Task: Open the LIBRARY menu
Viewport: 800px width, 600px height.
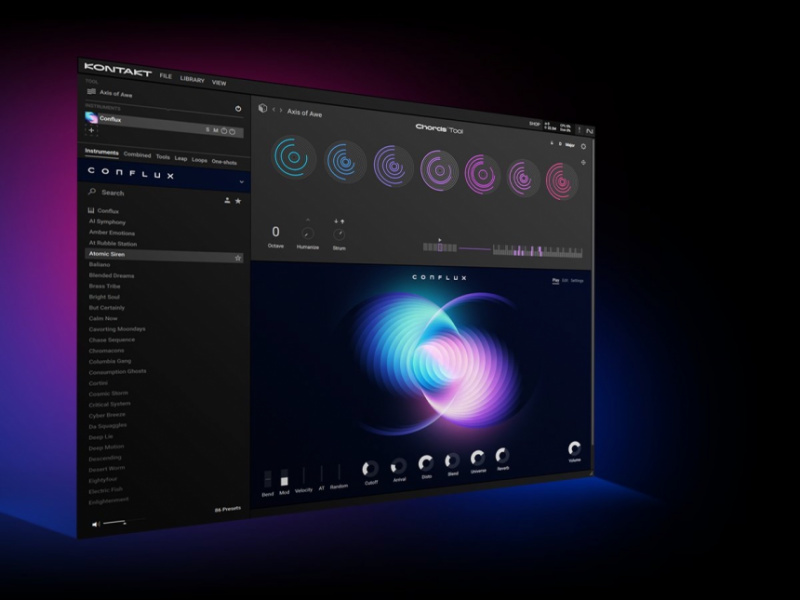Action: (192, 78)
